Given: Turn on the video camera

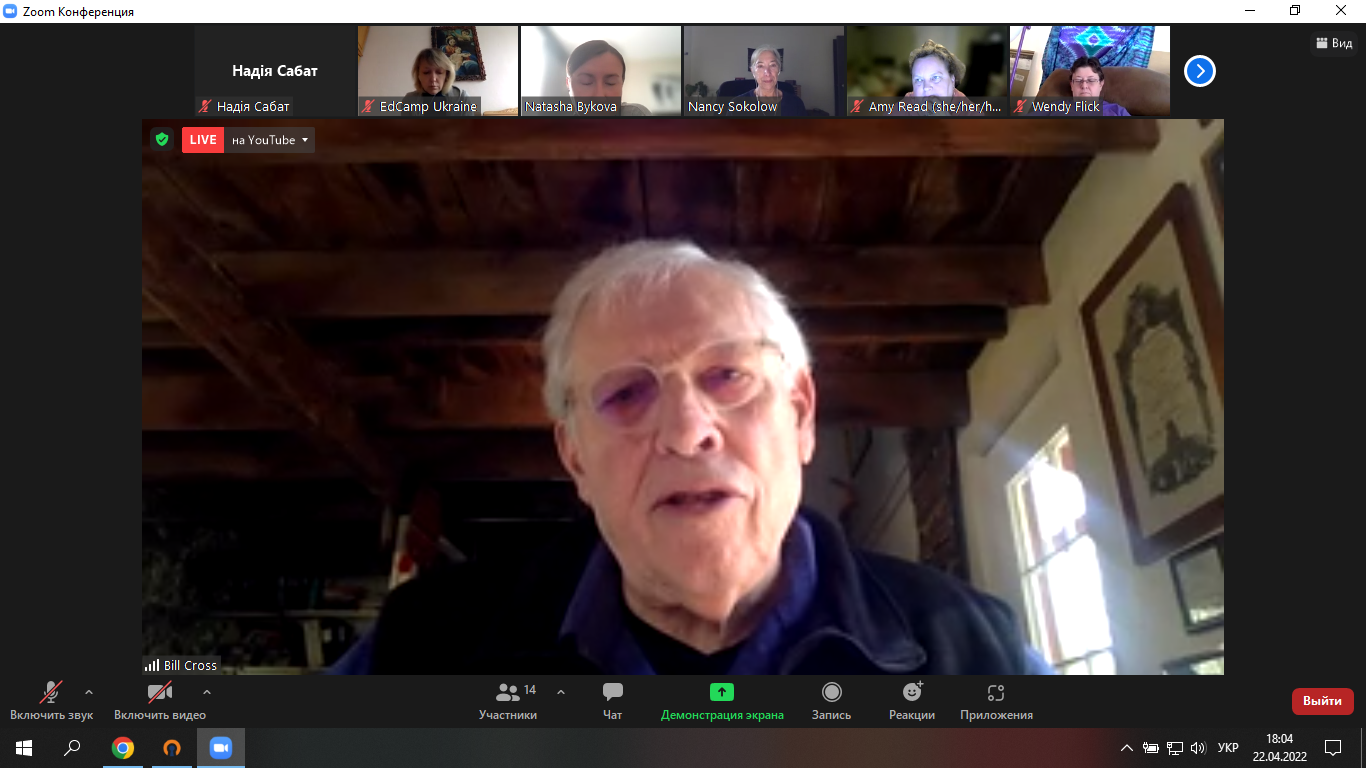Looking at the screenshot, I should pos(159,692).
